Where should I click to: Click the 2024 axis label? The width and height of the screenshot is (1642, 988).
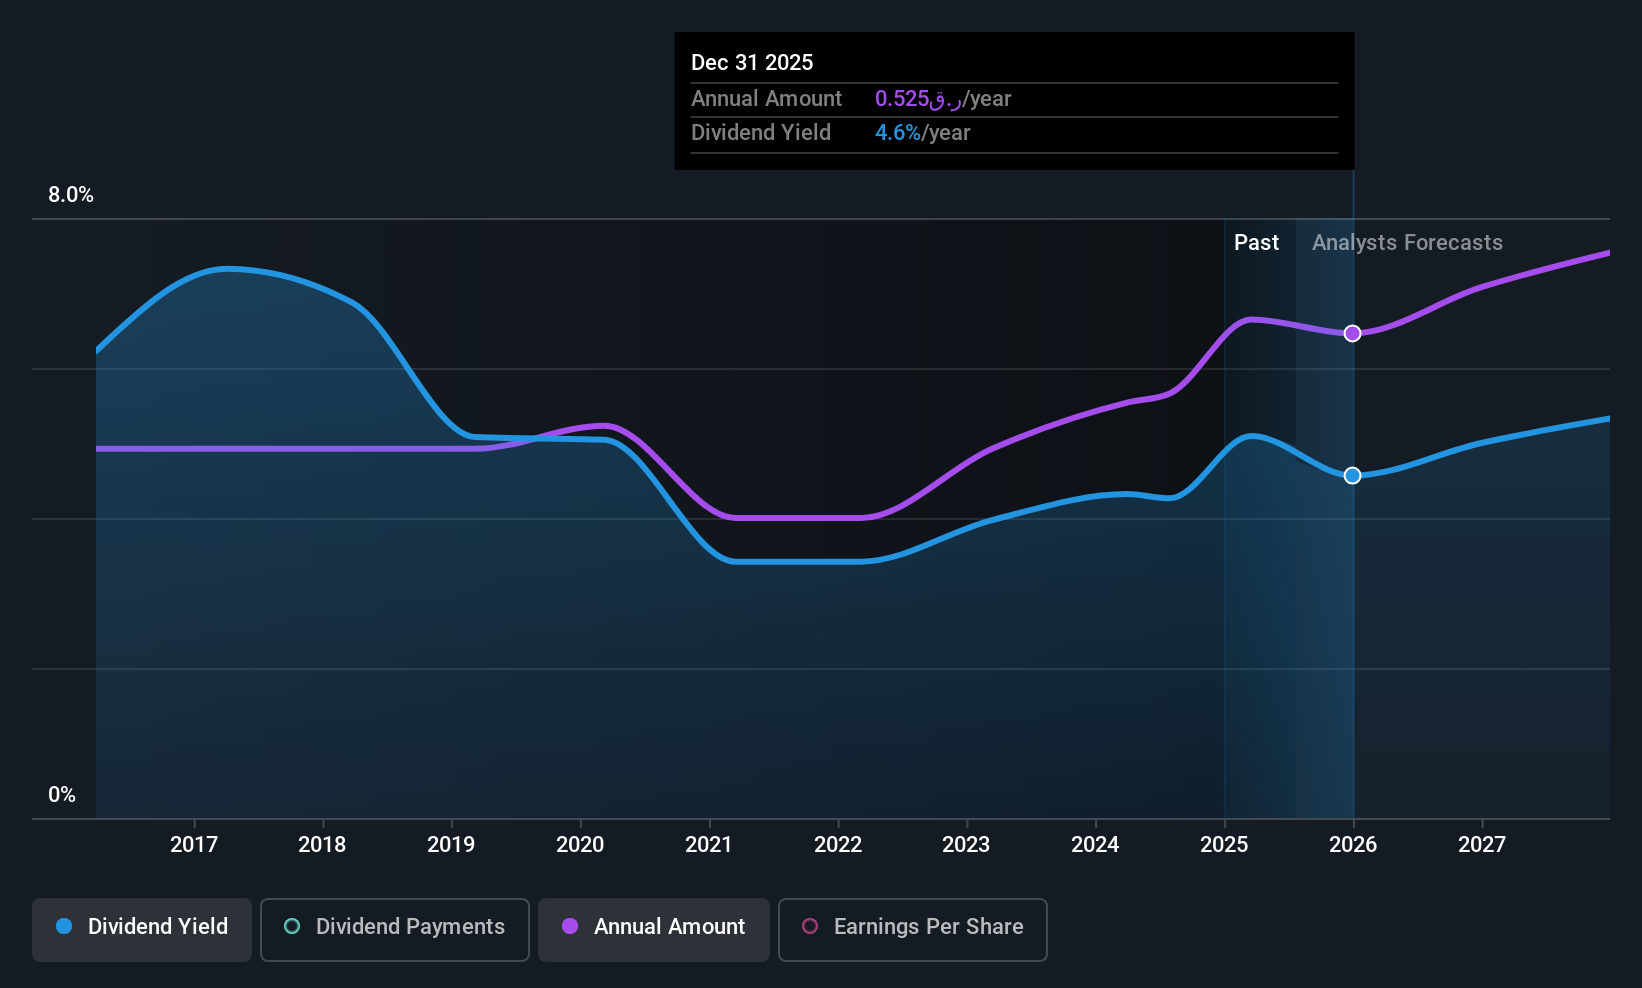1095,845
